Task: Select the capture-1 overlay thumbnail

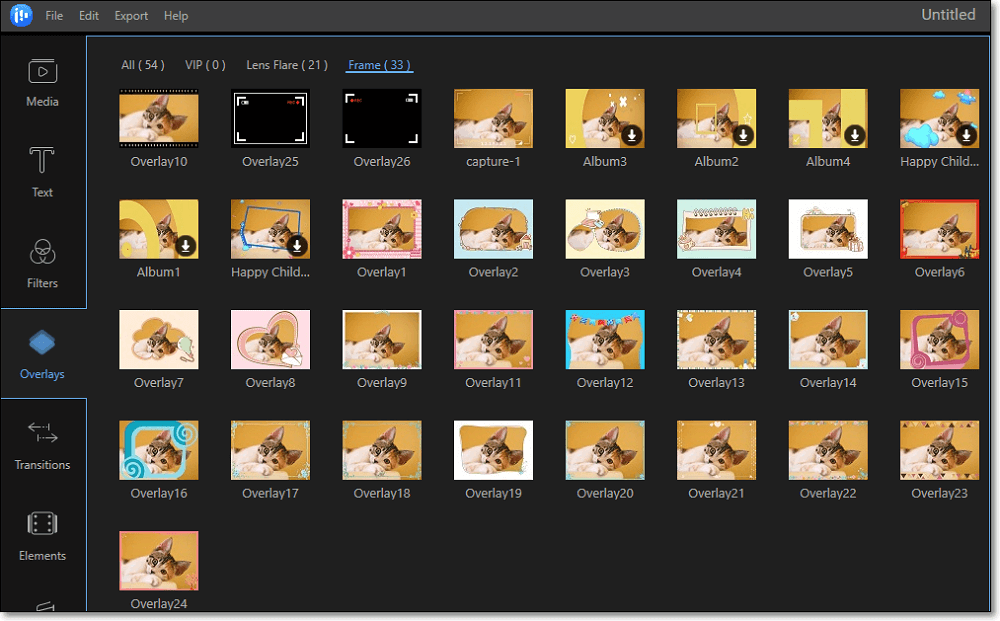Action: [493, 117]
